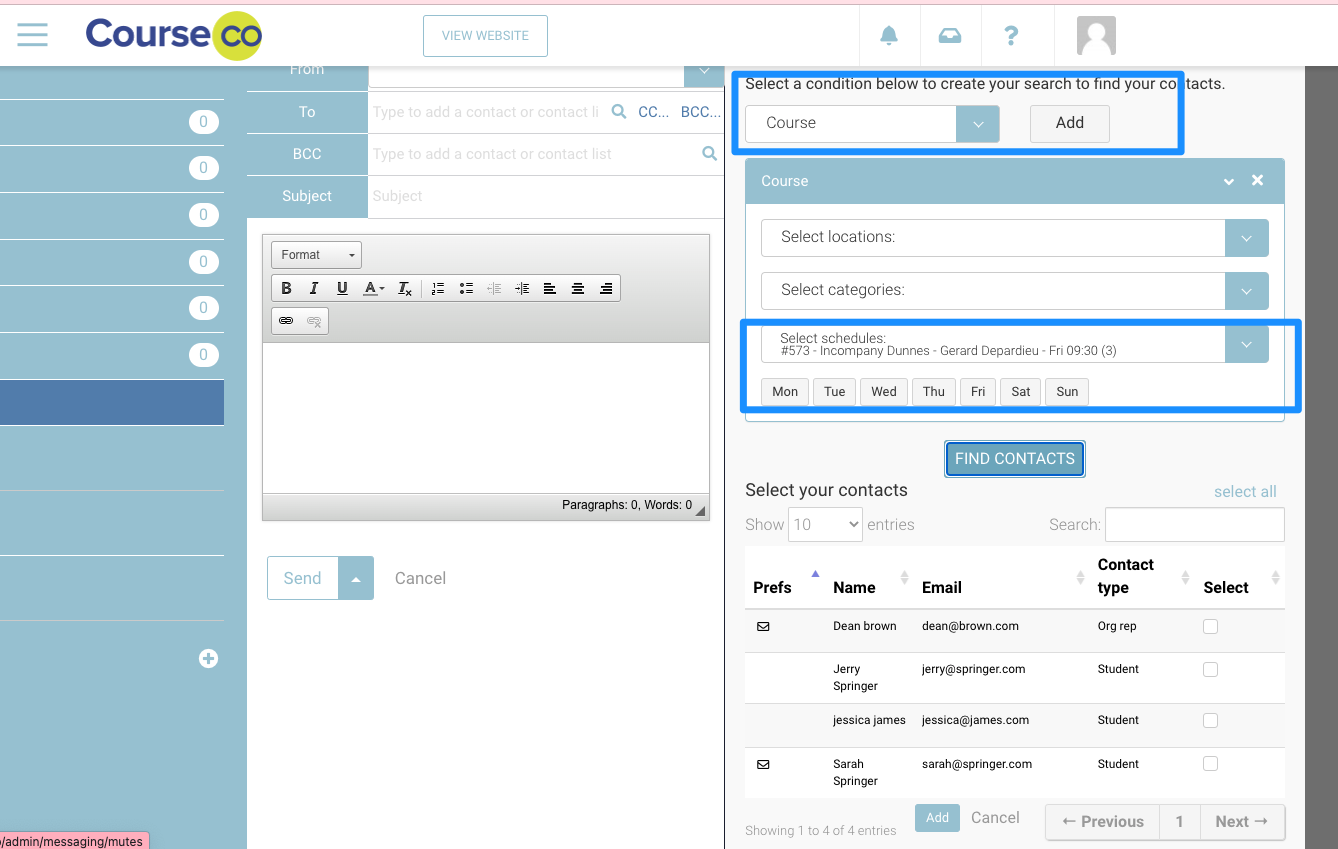The width and height of the screenshot is (1338, 849).
Task: Select the checkbox for Jerry Springer
Action: click(1210, 670)
